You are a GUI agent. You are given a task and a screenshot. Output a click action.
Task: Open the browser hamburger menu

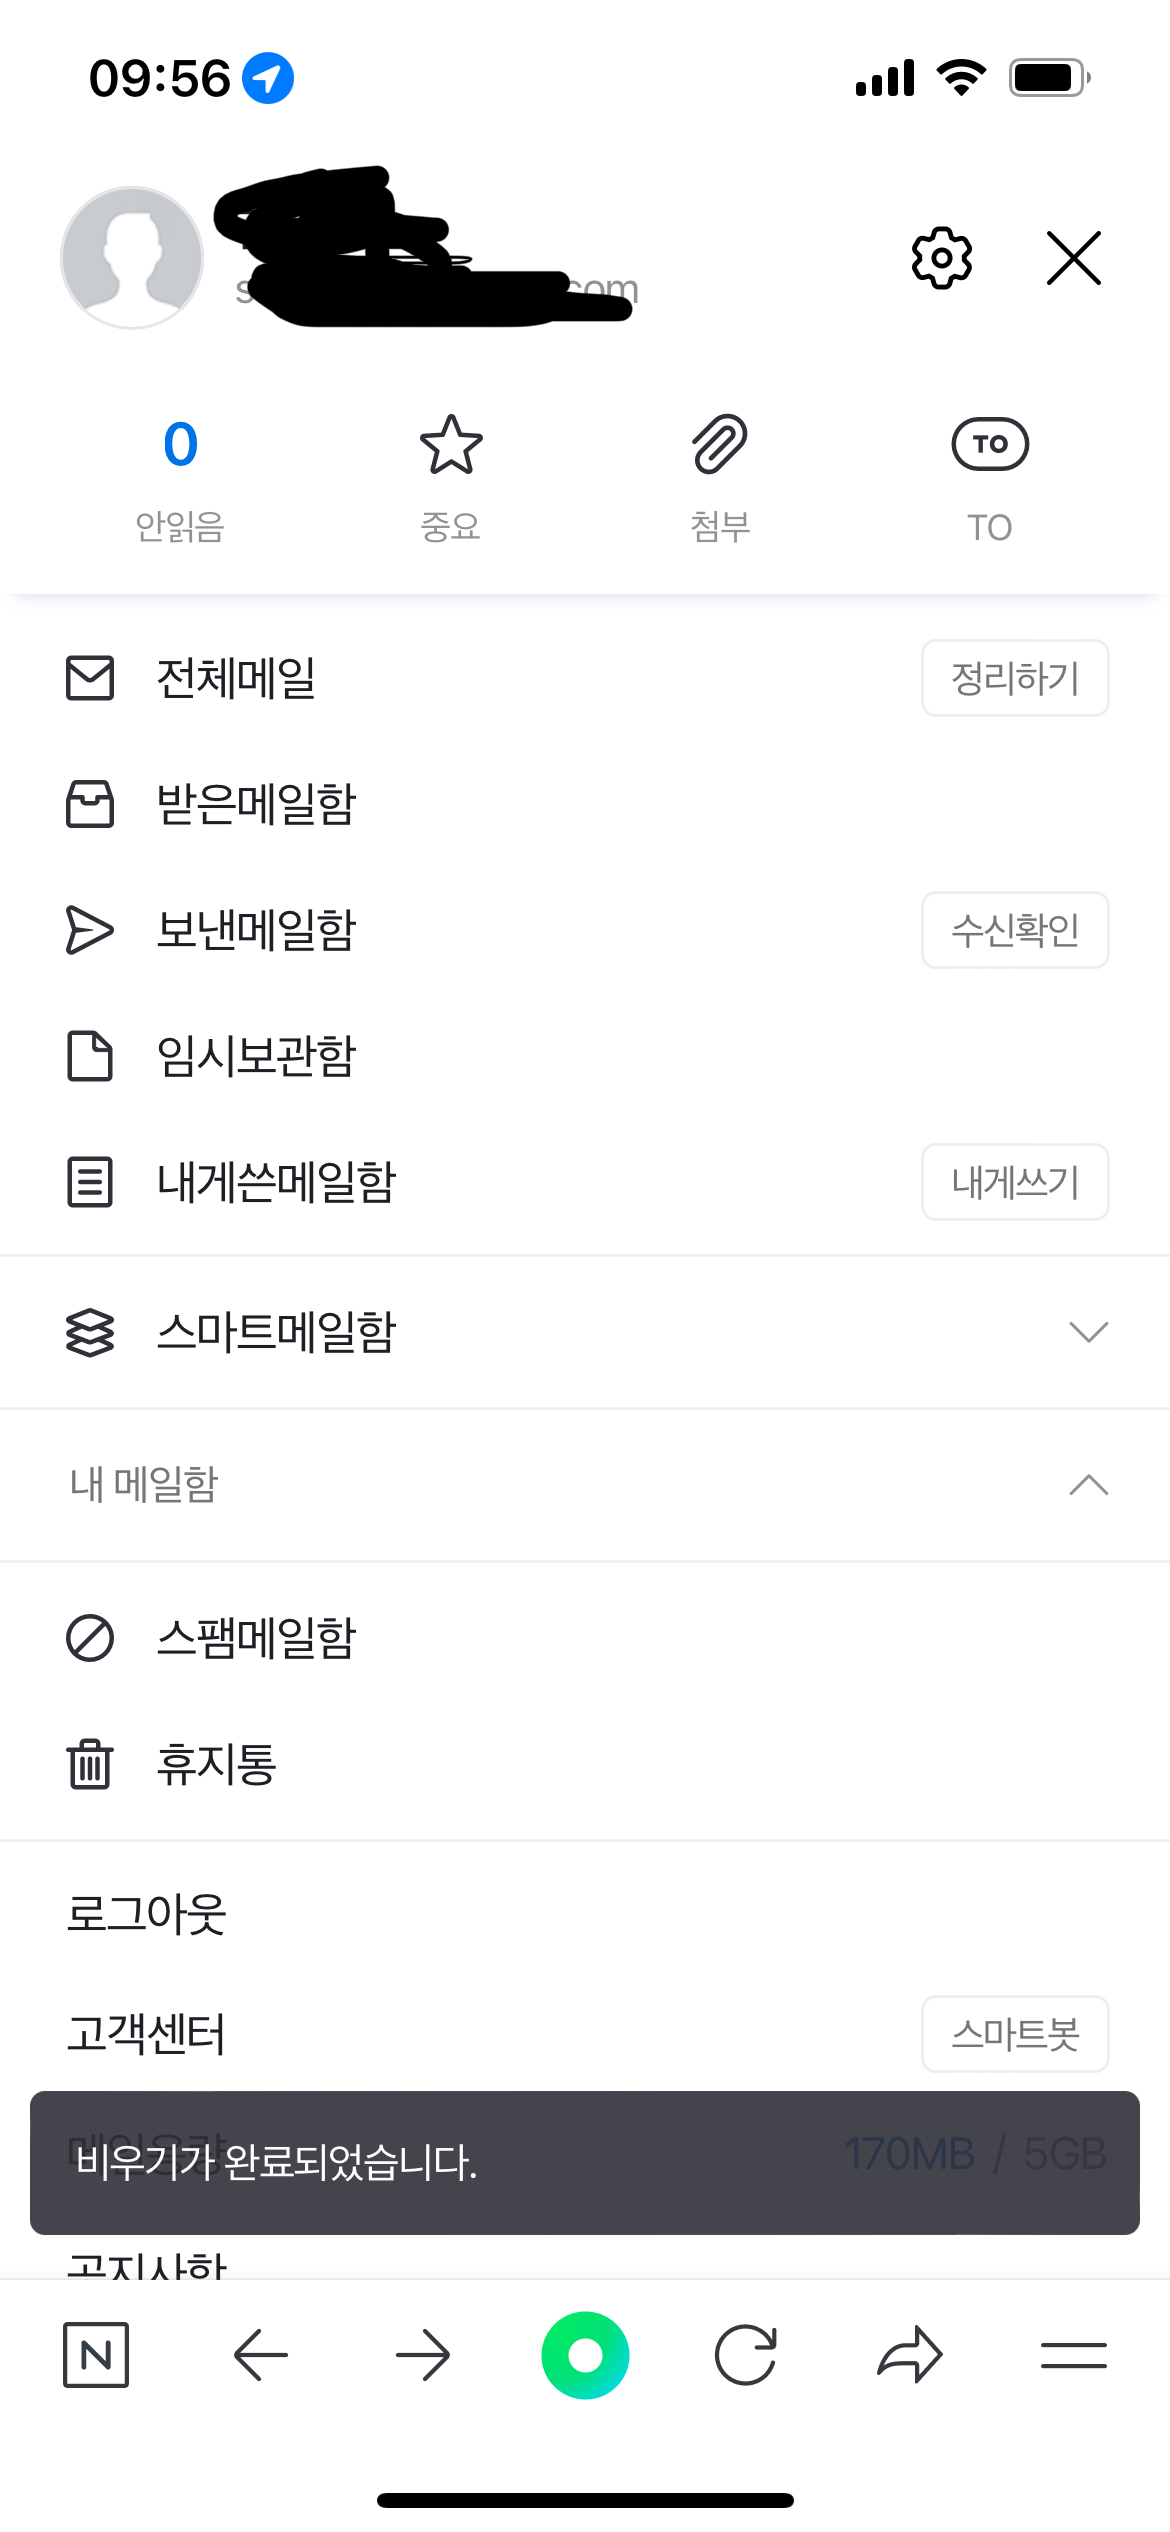click(x=1073, y=2356)
